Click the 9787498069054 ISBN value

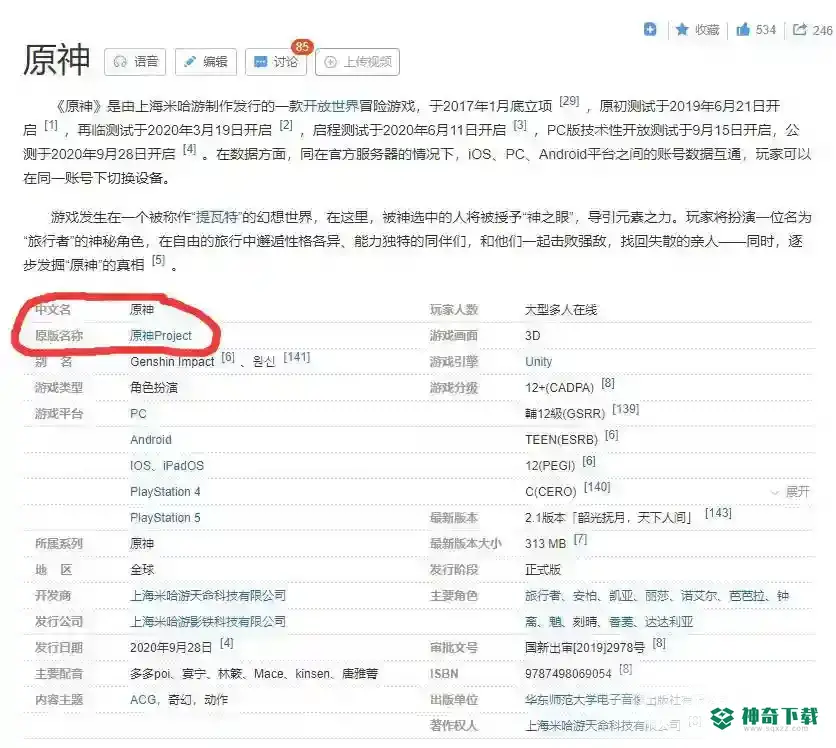(x=568, y=674)
